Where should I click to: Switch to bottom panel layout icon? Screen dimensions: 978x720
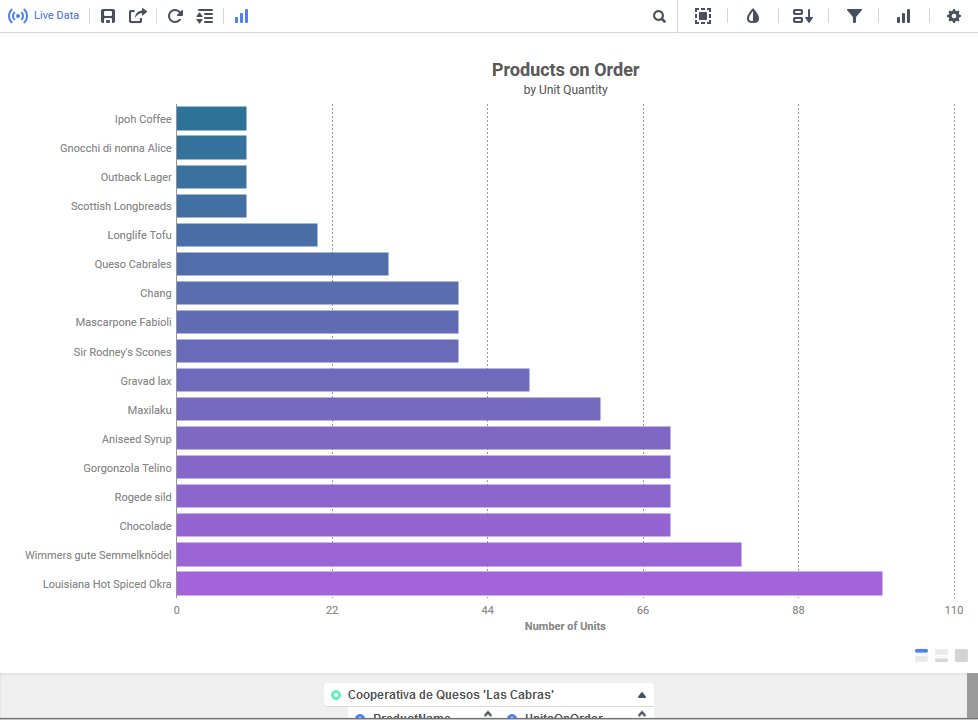pos(941,655)
